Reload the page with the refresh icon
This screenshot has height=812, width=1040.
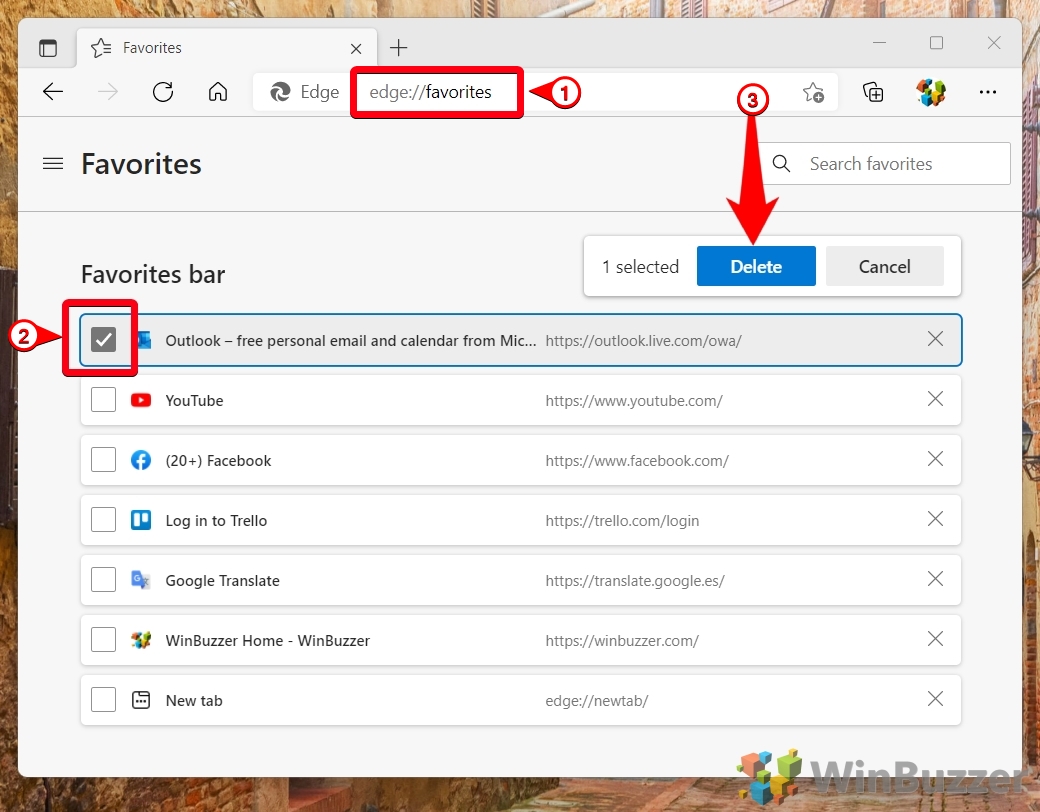[x=163, y=92]
